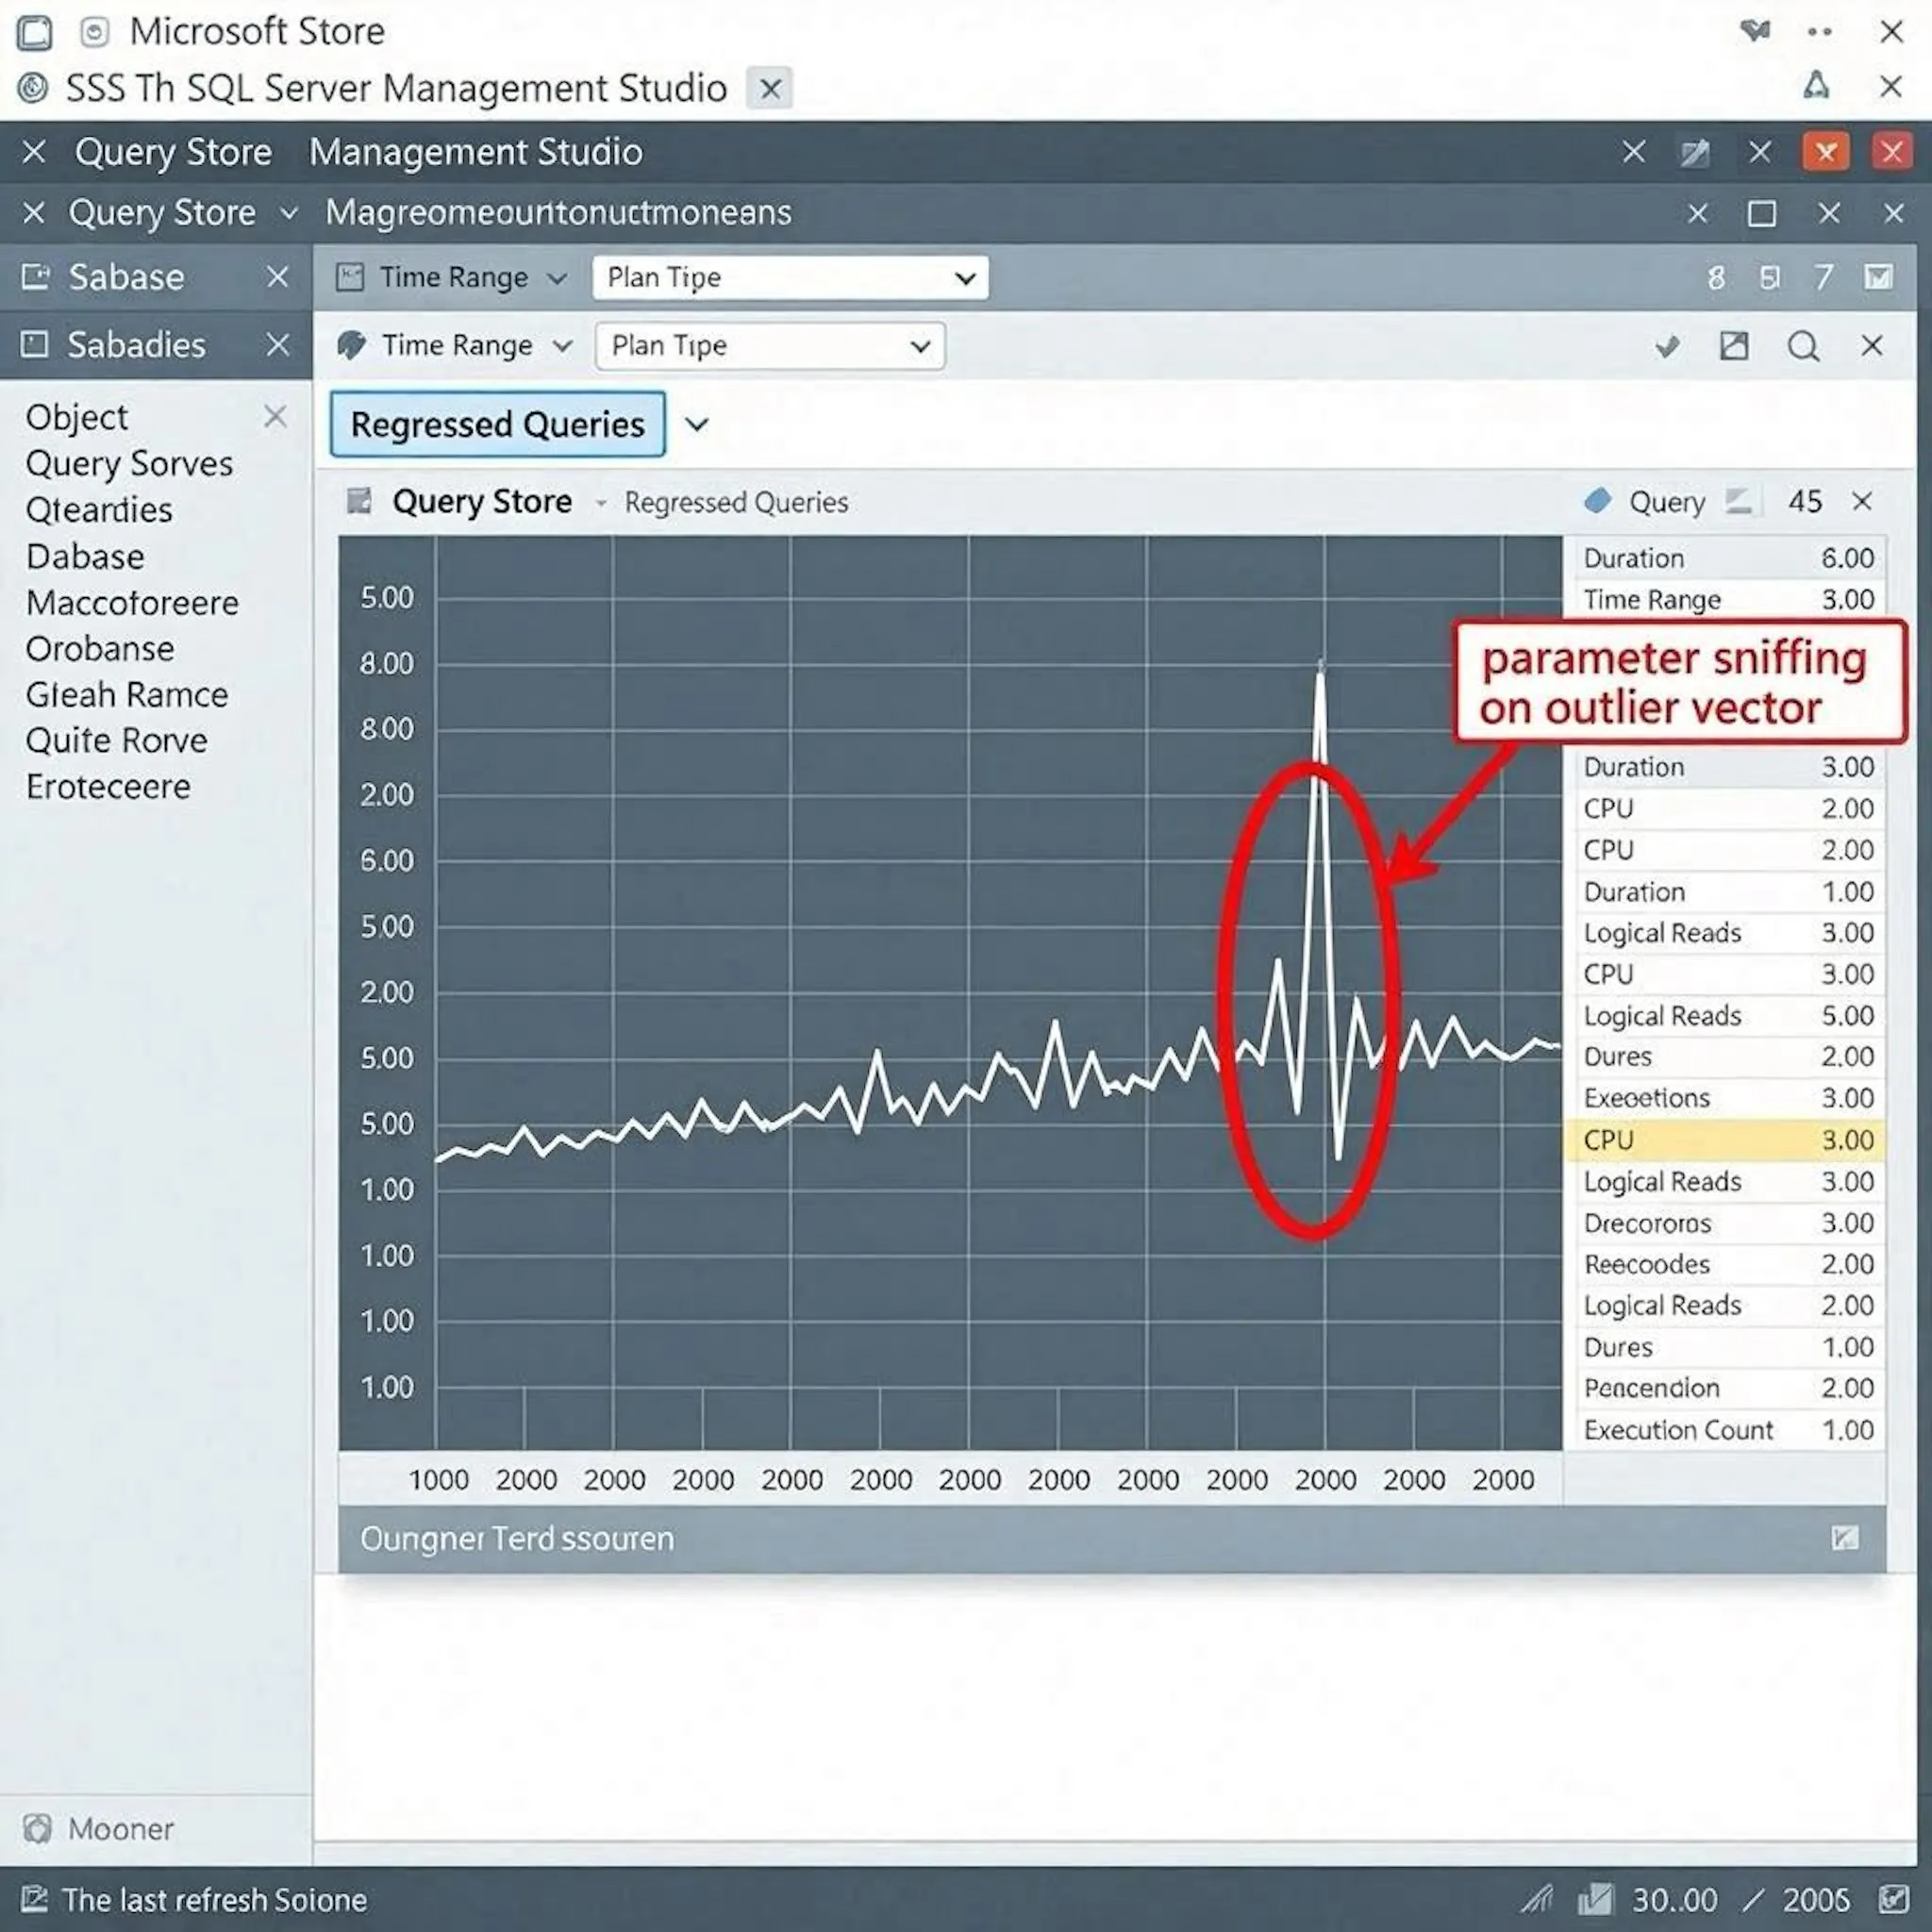The width and height of the screenshot is (1932, 1932).
Task: Click the checkmark icon in second toolbar row
Action: pyautogui.click(x=1667, y=347)
